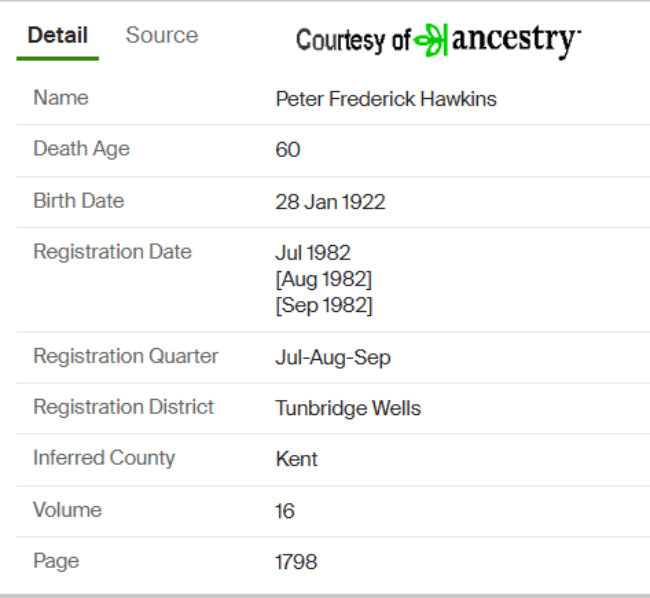650x598 pixels.
Task: Click the page number 1798
Action: pyautogui.click(x=296, y=562)
